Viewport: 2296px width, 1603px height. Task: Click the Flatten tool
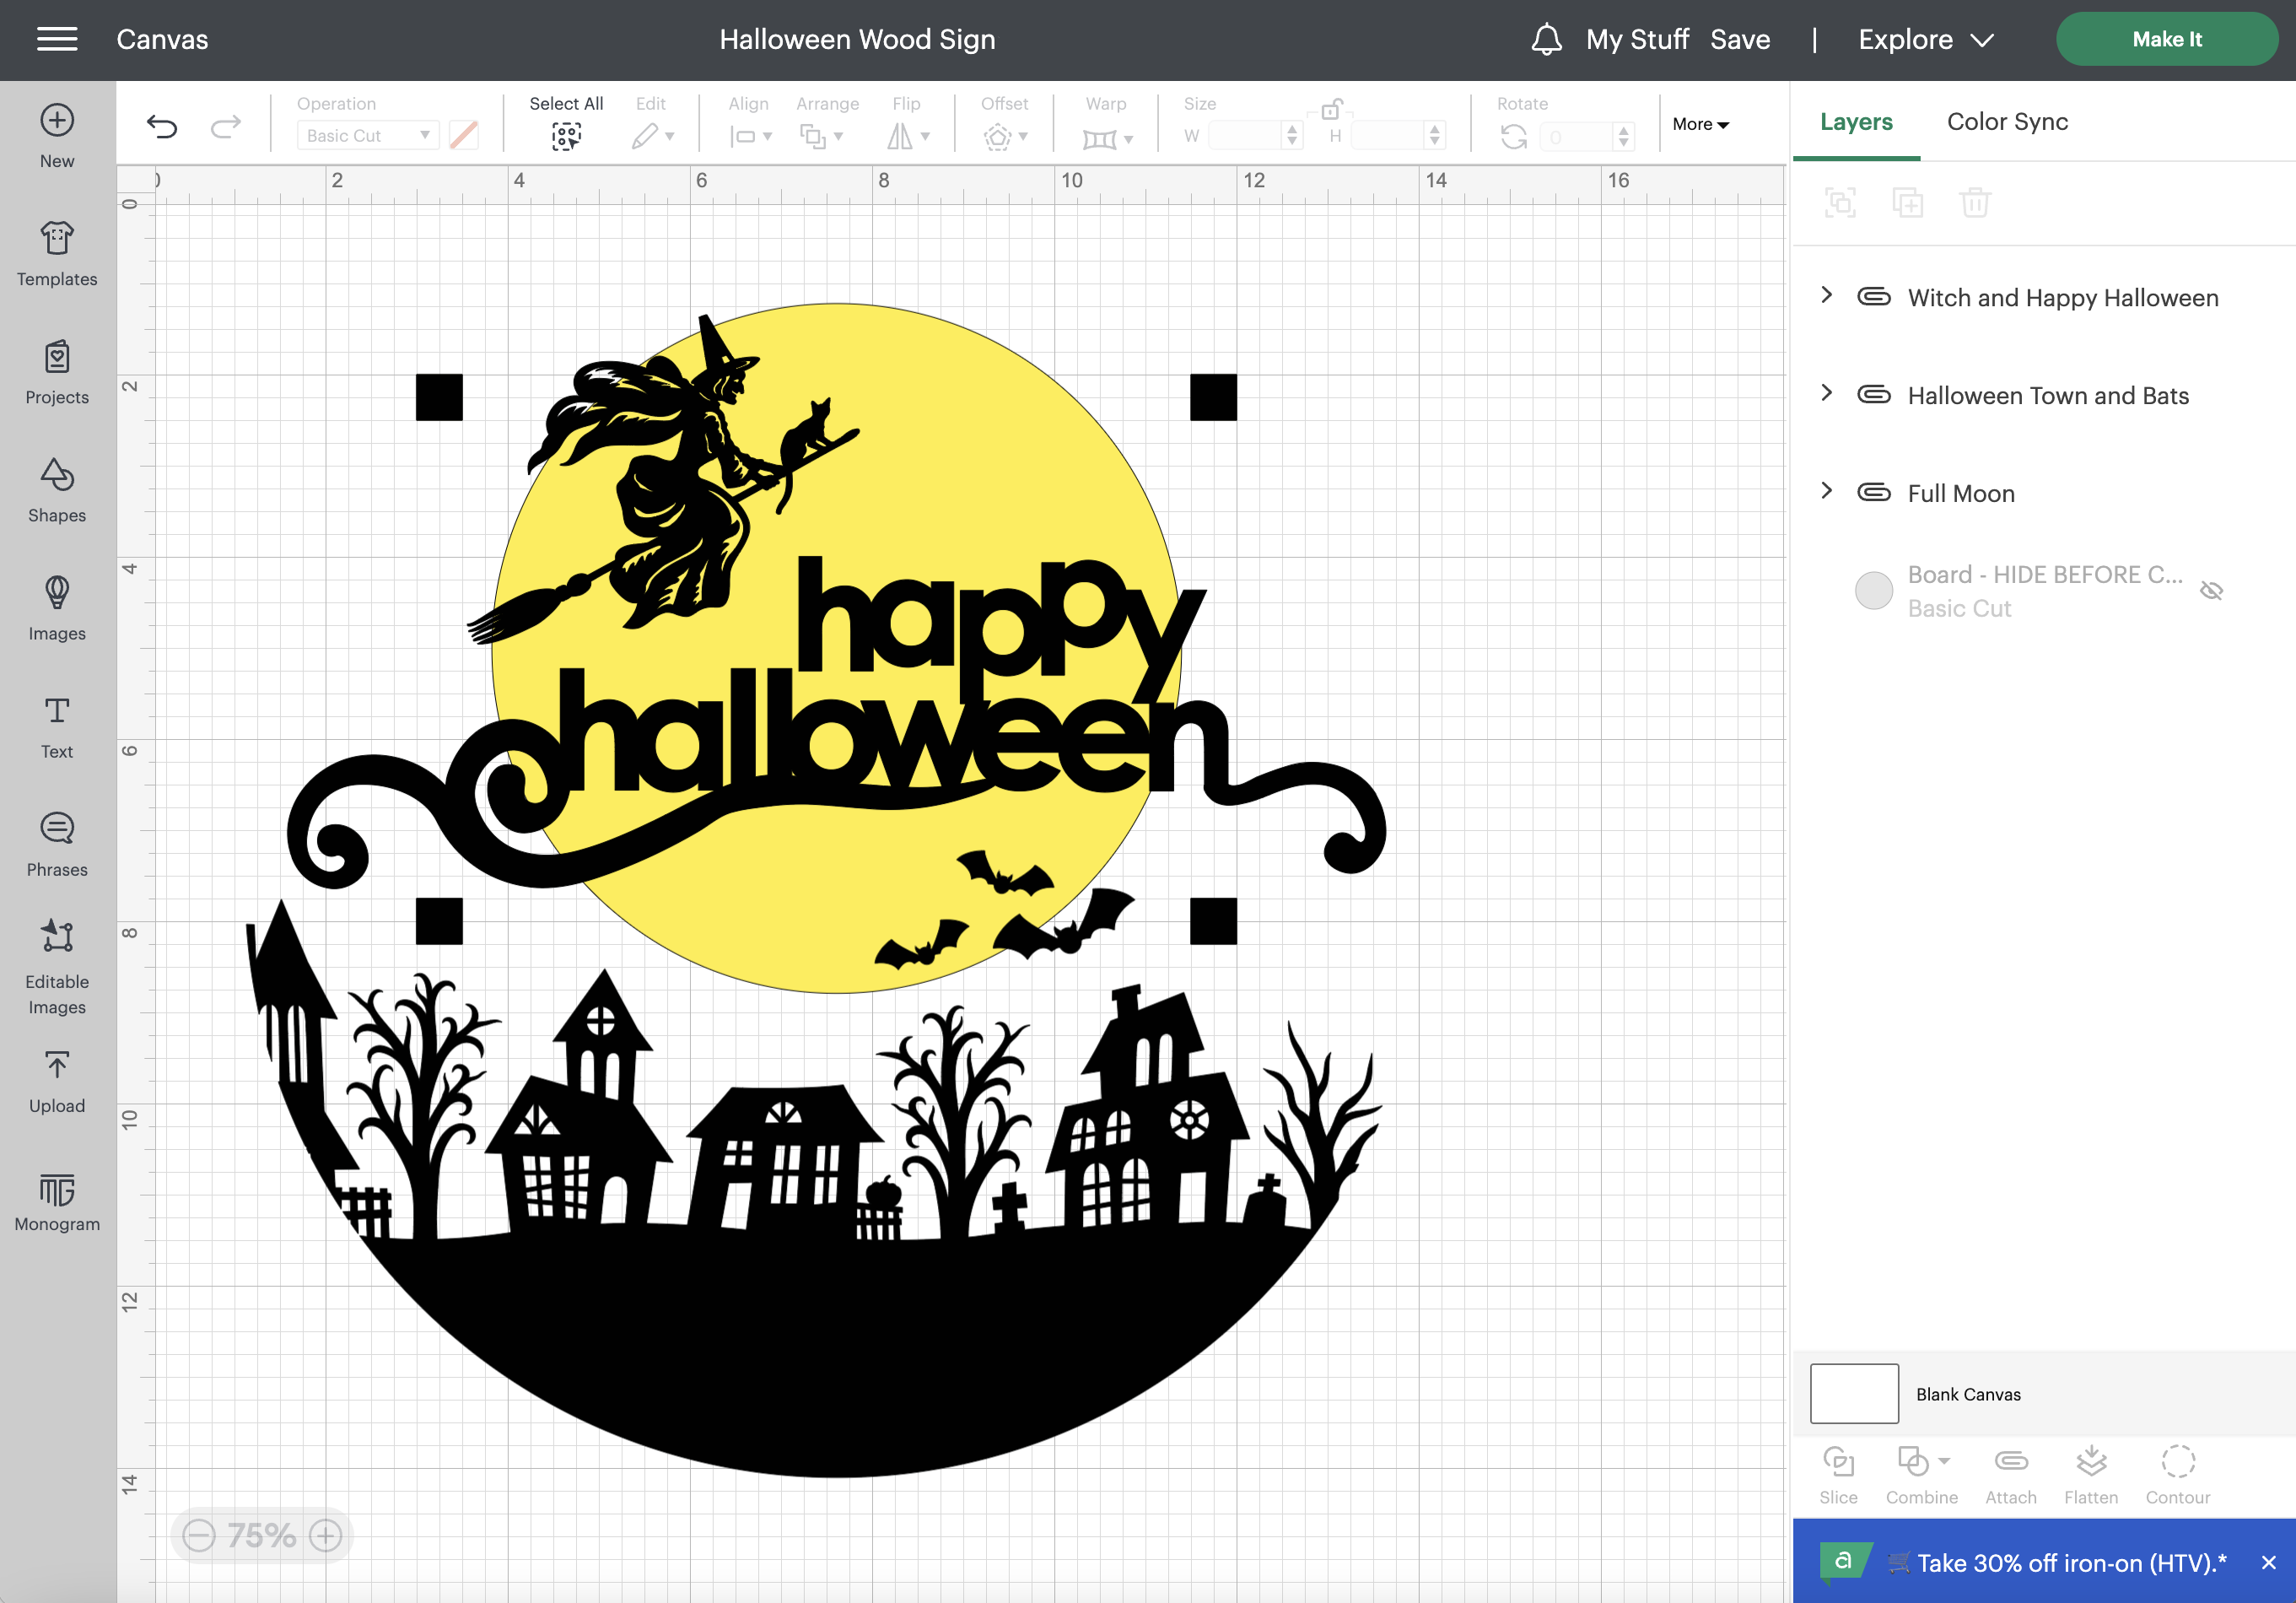click(2091, 1475)
